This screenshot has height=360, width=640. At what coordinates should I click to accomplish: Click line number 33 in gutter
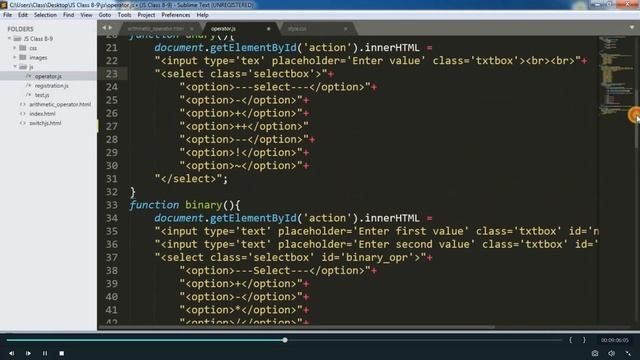tap(111, 205)
